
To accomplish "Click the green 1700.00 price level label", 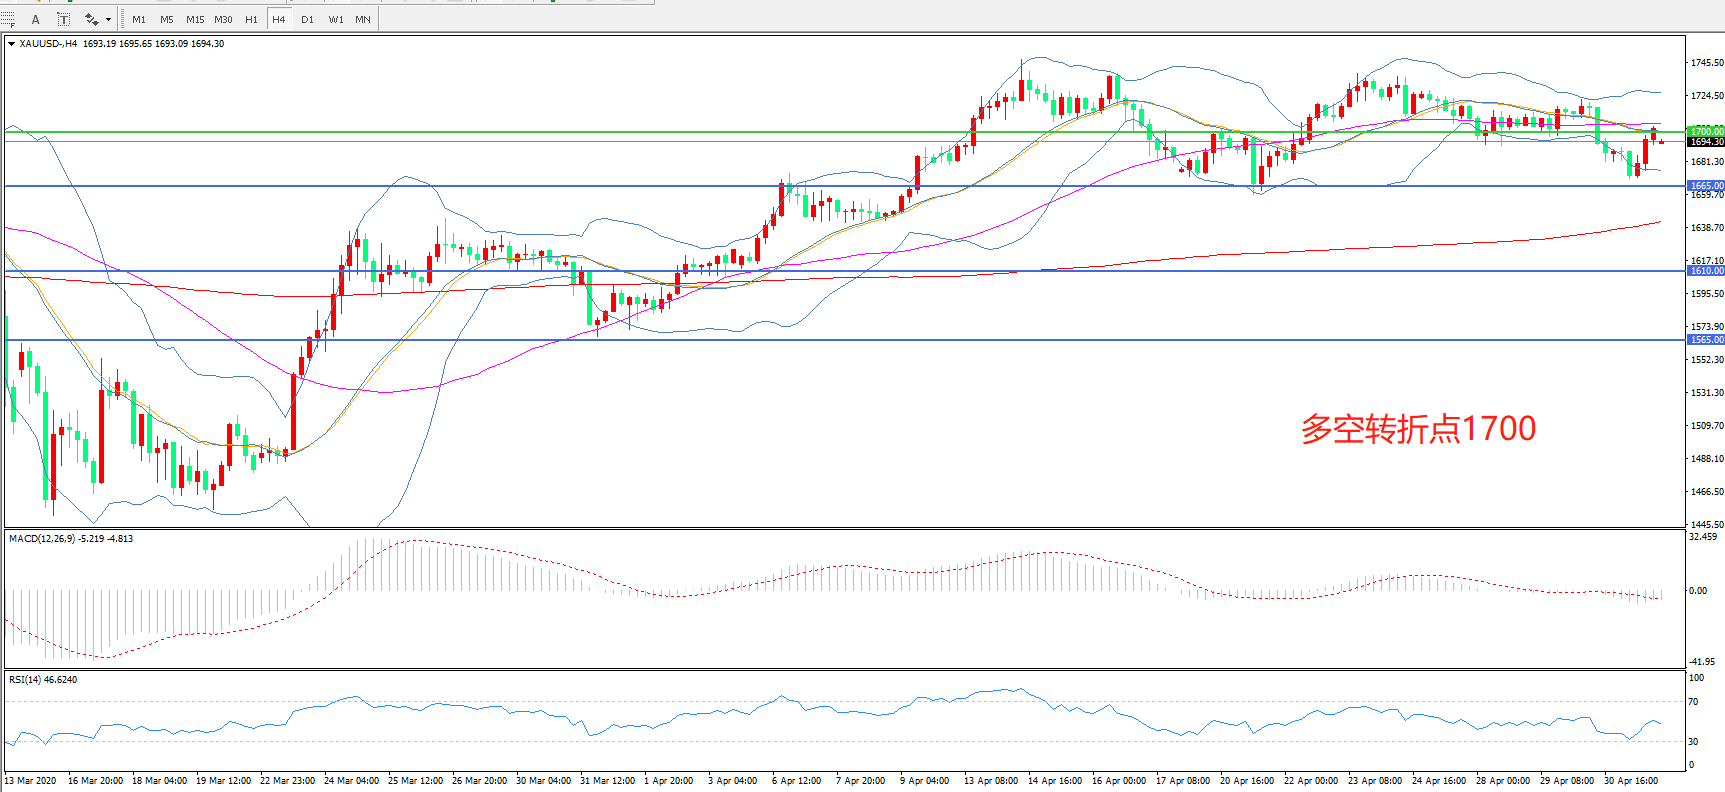I will [1706, 131].
